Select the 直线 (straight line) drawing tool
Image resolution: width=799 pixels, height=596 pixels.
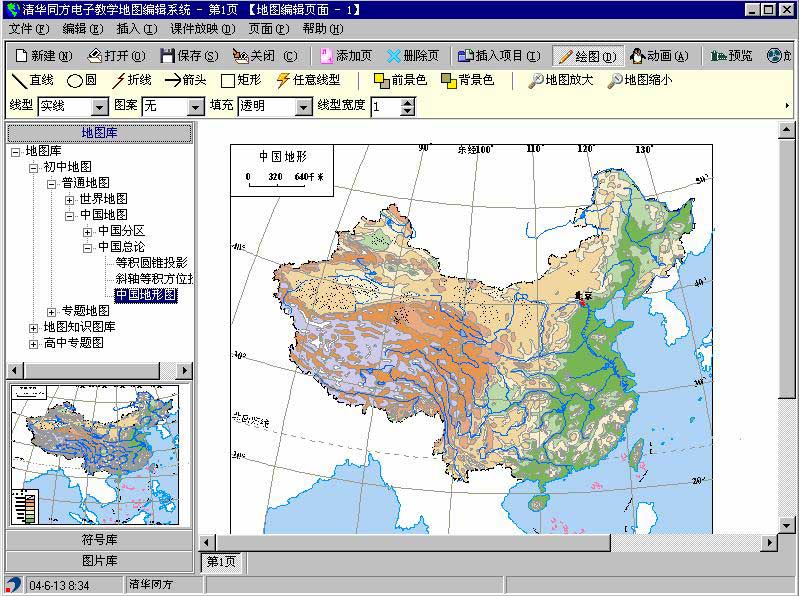pos(33,81)
